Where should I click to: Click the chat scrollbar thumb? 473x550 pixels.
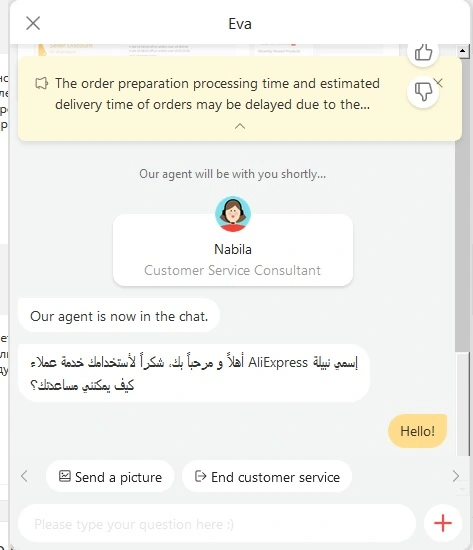point(462,204)
